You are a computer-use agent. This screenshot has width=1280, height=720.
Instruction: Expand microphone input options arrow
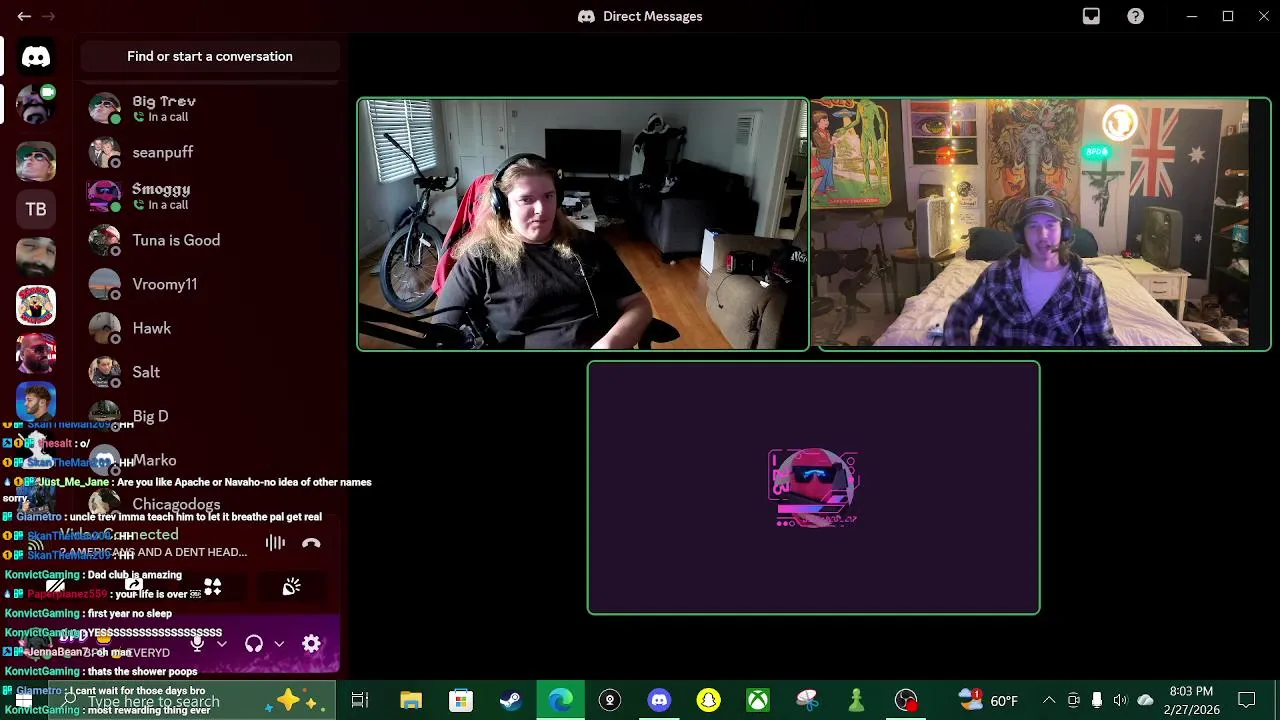point(222,644)
